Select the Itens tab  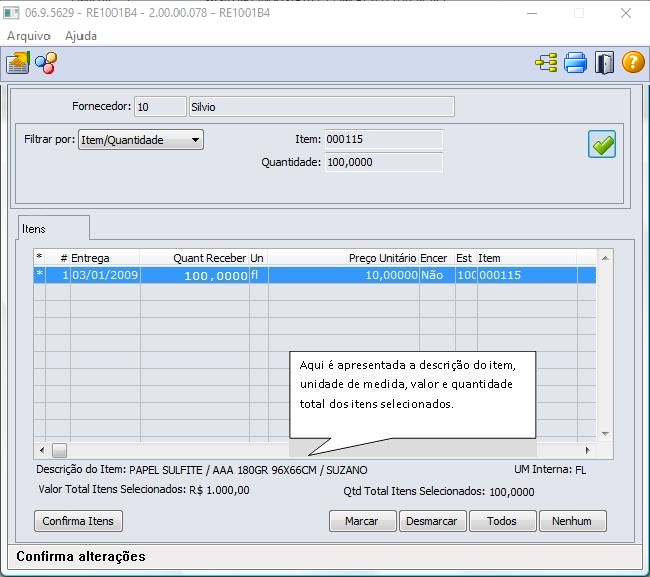click(x=53, y=228)
